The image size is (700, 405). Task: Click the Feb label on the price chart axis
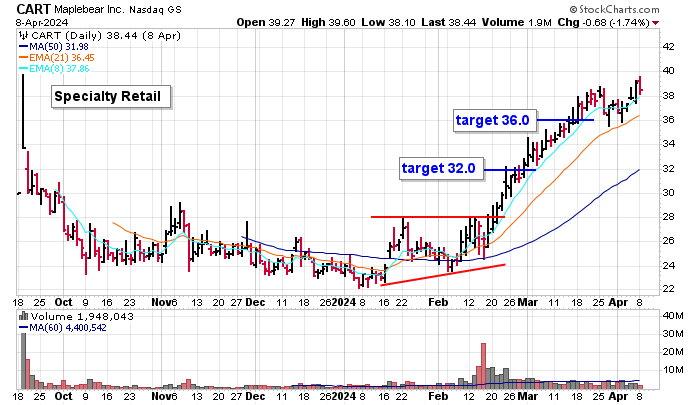[x=438, y=302]
